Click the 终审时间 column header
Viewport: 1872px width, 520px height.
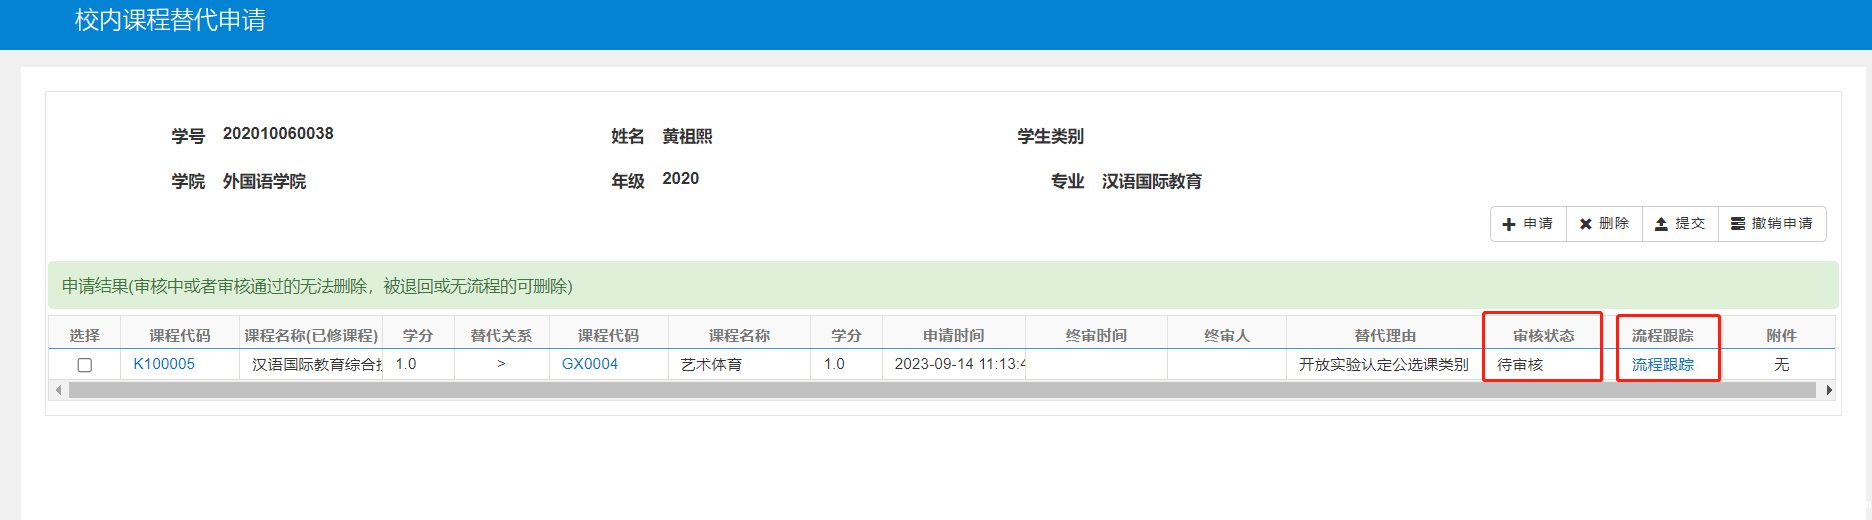(x=1096, y=335)
